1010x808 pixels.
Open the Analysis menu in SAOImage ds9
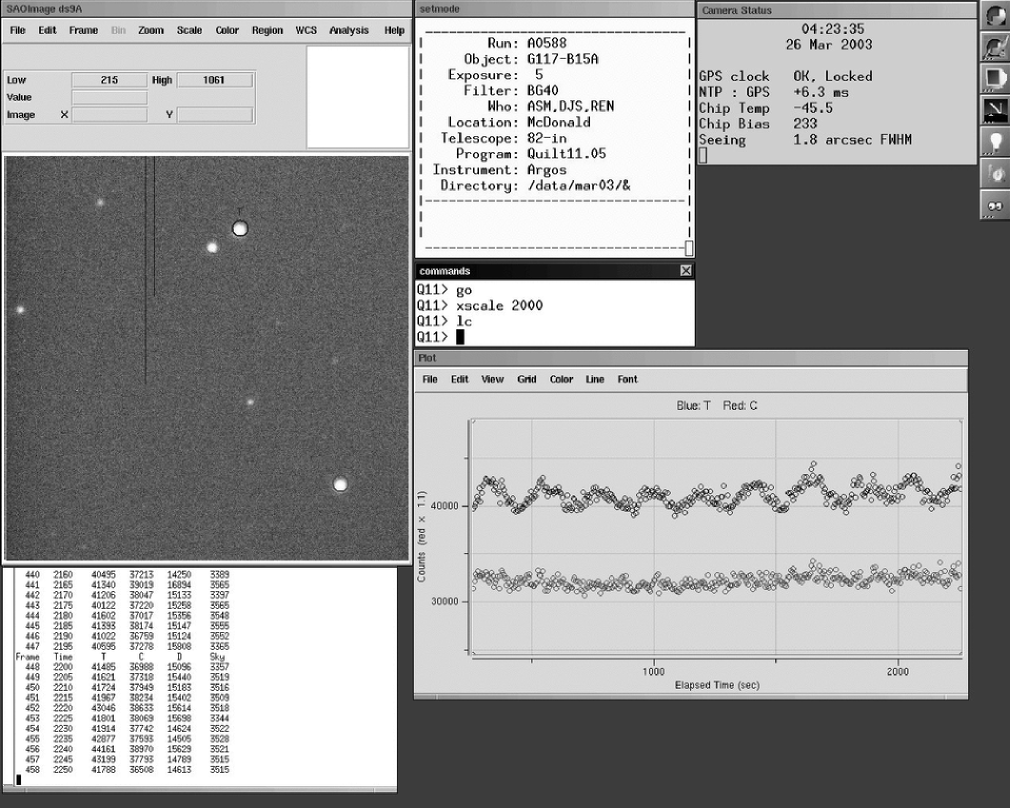pyautogui.click(x=349, y=30)
